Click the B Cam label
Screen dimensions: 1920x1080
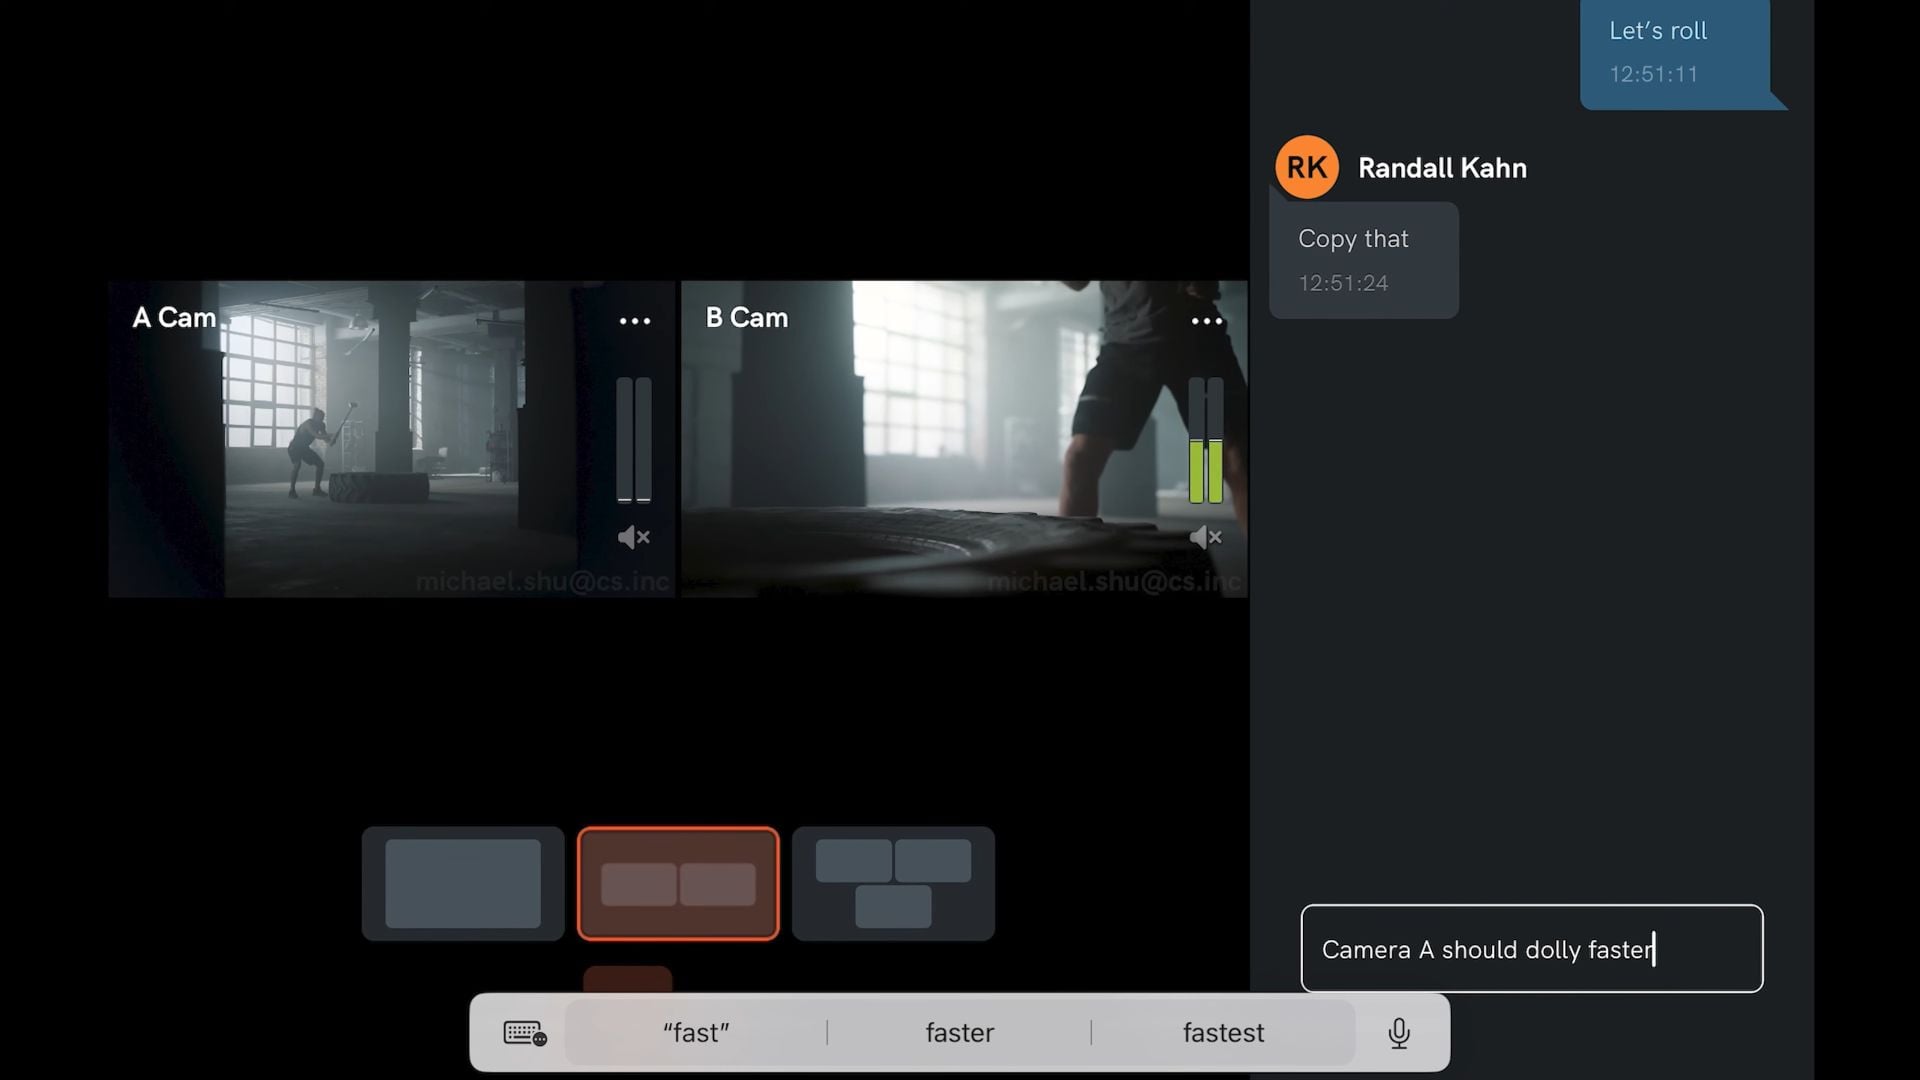[x=747, y=318]
